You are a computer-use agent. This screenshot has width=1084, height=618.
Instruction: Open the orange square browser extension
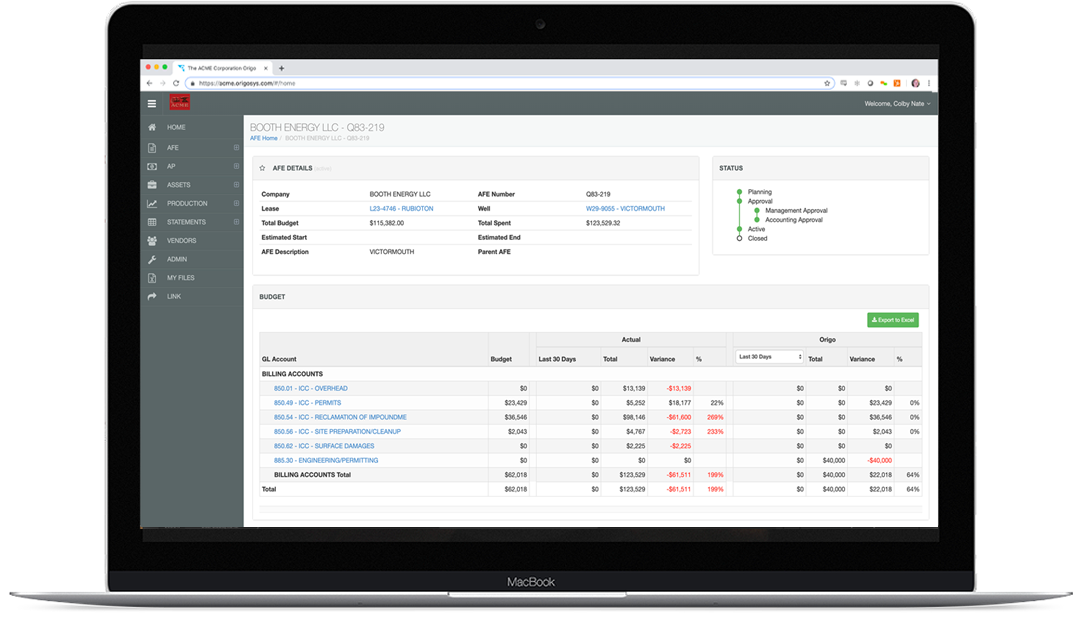click(897, 83)
